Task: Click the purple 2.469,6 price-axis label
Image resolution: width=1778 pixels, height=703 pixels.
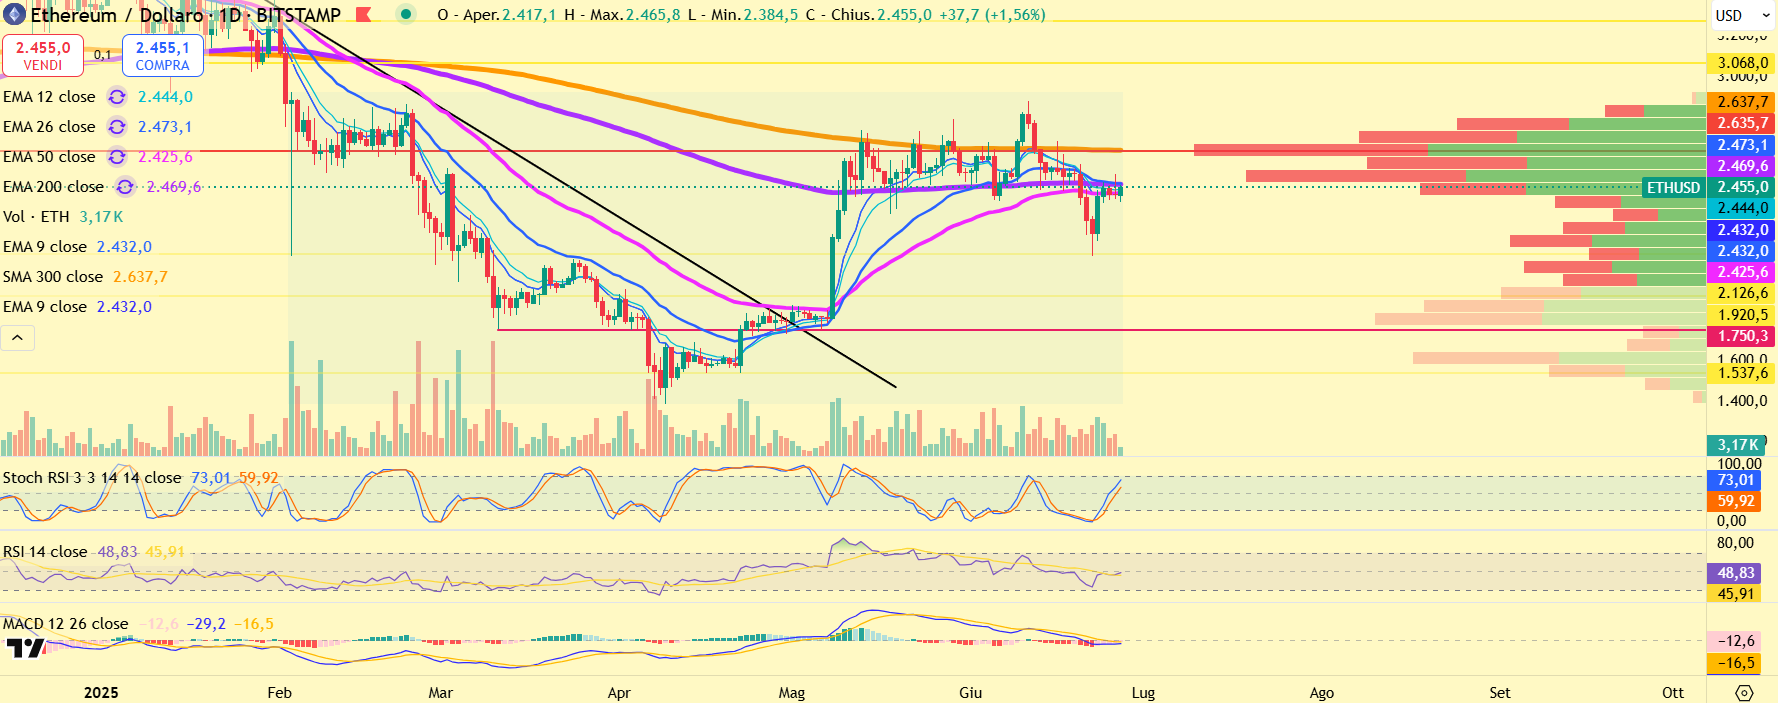Action: click(x=1742, y=166)
